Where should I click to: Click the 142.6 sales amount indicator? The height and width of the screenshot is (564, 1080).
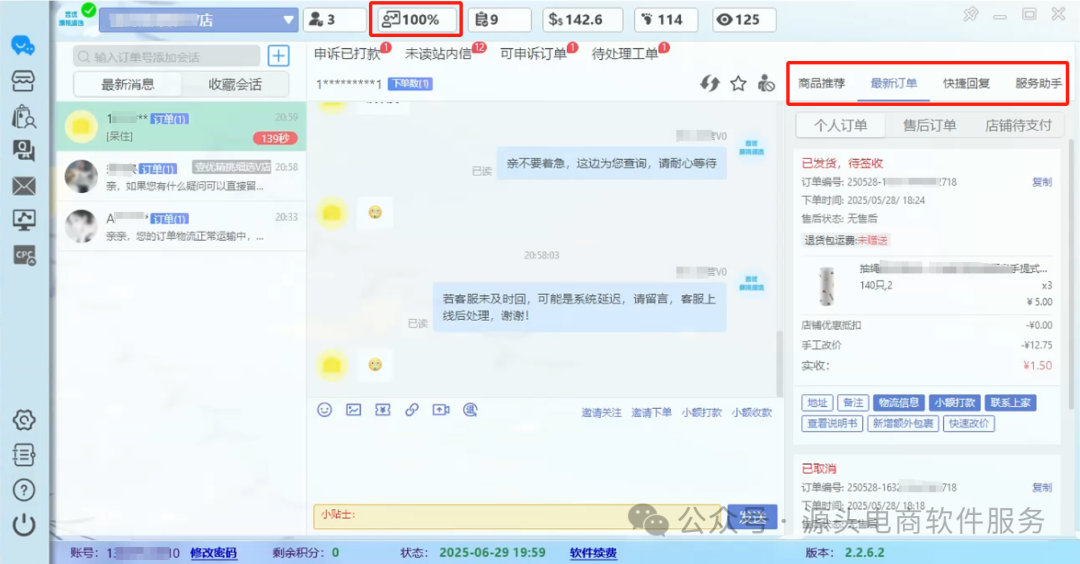point(583,19)
